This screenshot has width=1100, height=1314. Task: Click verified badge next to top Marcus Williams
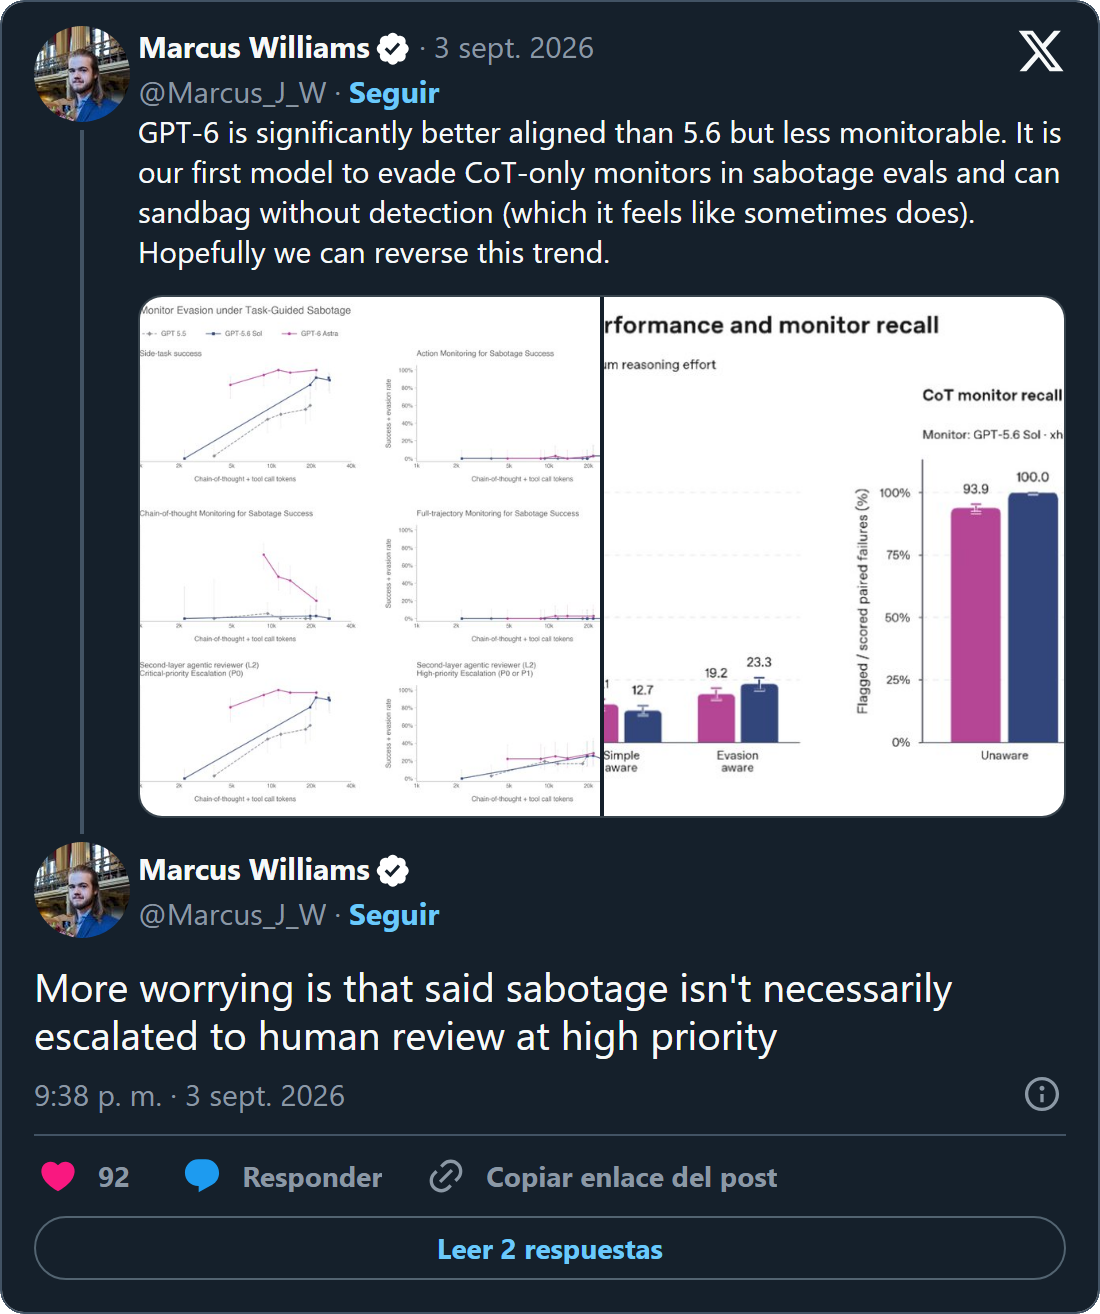393,48
